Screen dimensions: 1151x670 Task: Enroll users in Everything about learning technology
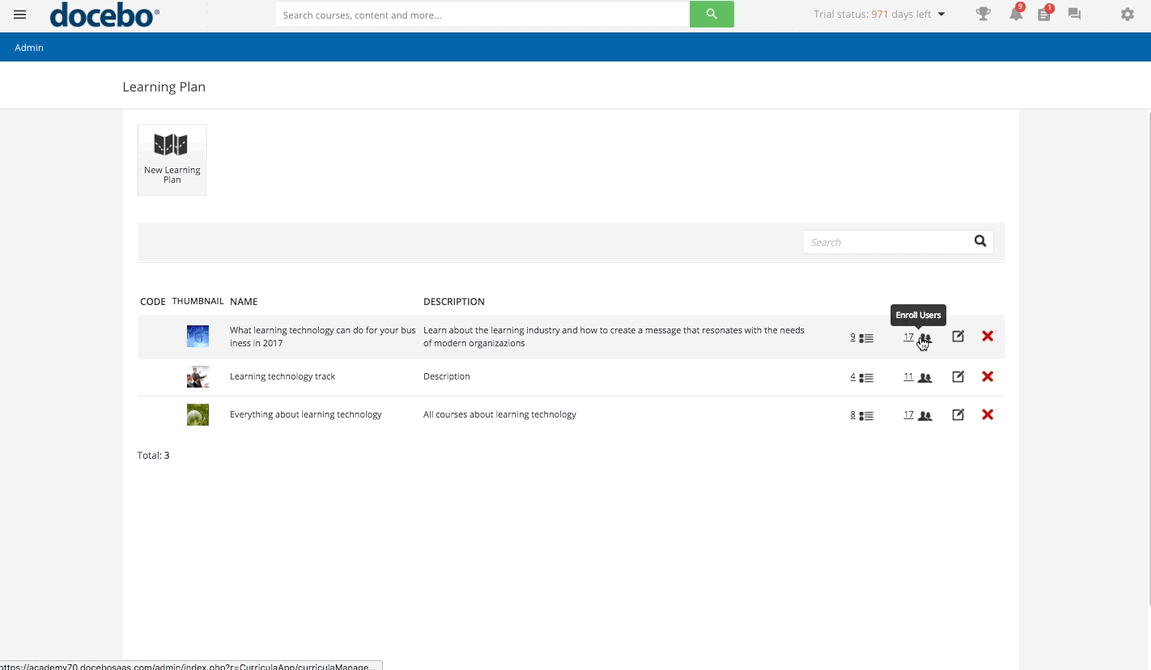[923, 414]
